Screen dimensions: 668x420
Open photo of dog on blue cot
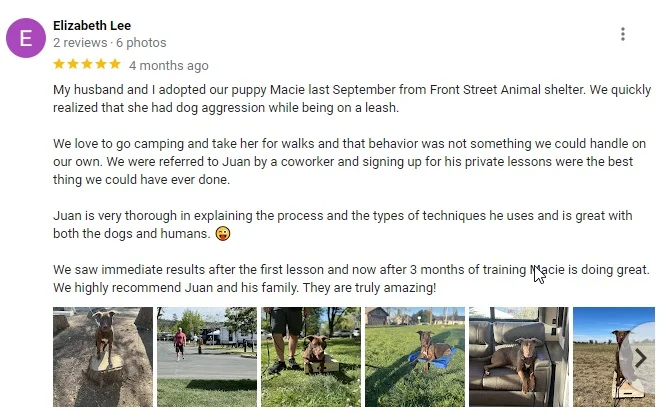415,356
